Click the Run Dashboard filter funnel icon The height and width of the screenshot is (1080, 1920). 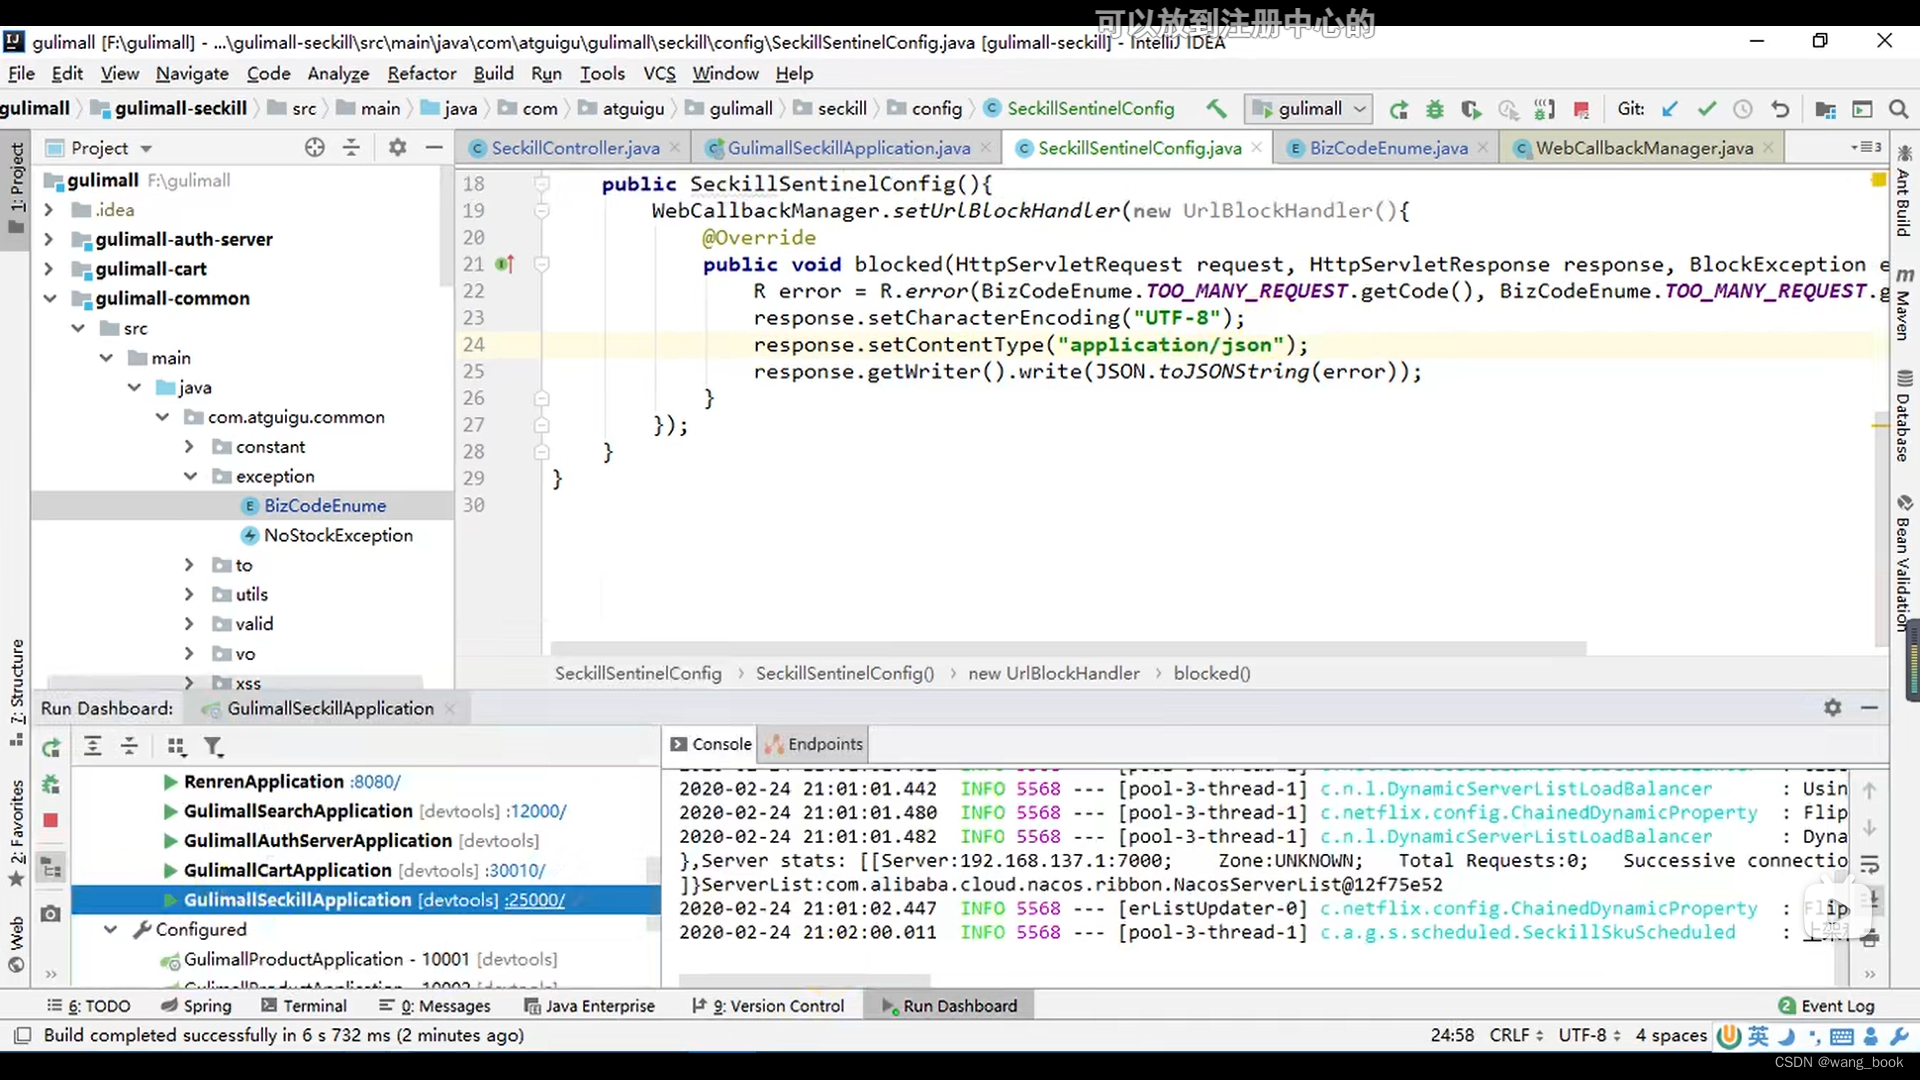214,746
